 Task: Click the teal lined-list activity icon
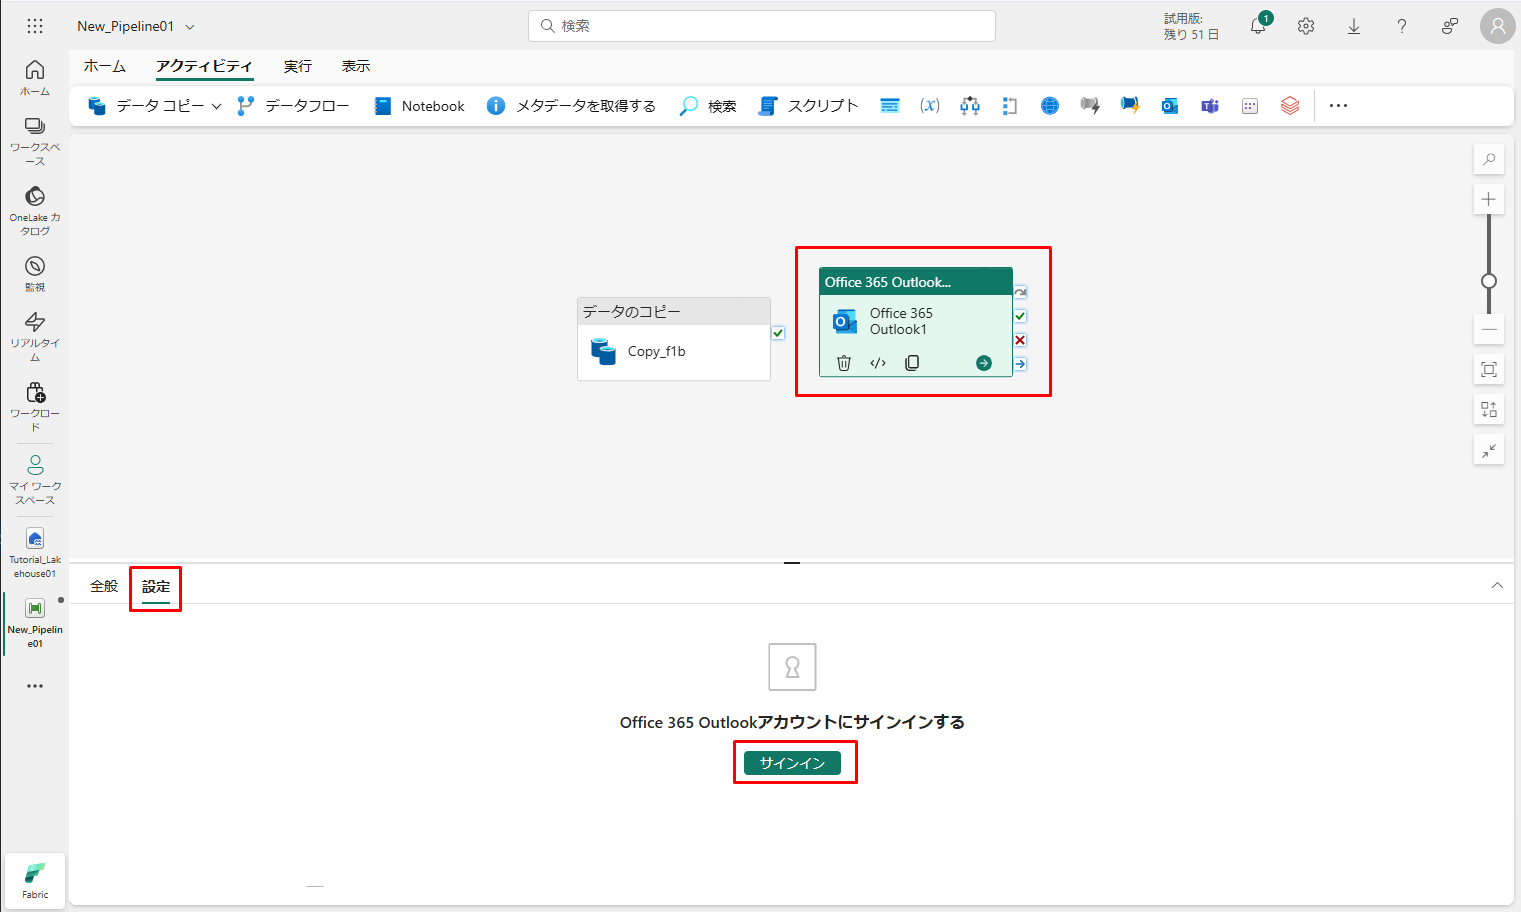[x=890, y=106]
